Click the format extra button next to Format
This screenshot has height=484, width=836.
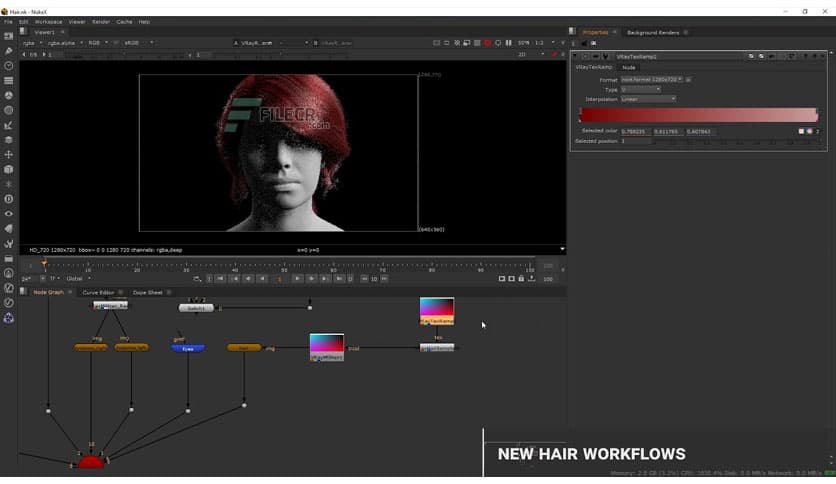tap(688, 79)
